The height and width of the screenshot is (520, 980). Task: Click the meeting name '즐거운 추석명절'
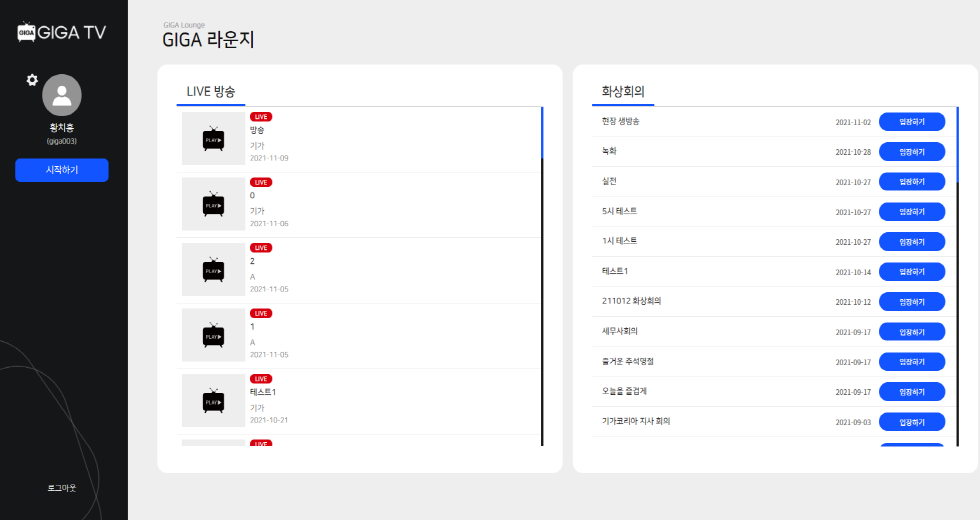click(x=628, y=361)
